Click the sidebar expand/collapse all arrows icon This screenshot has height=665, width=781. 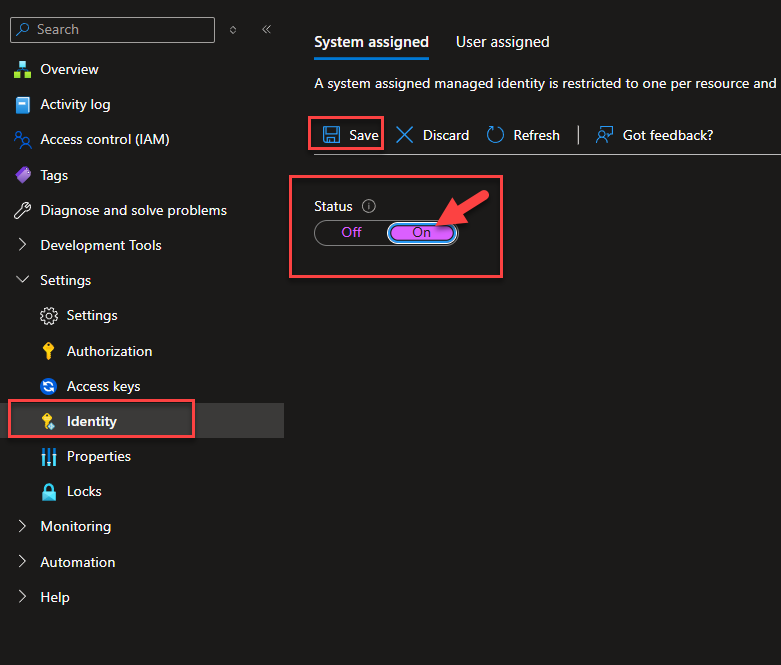point(233,30)
